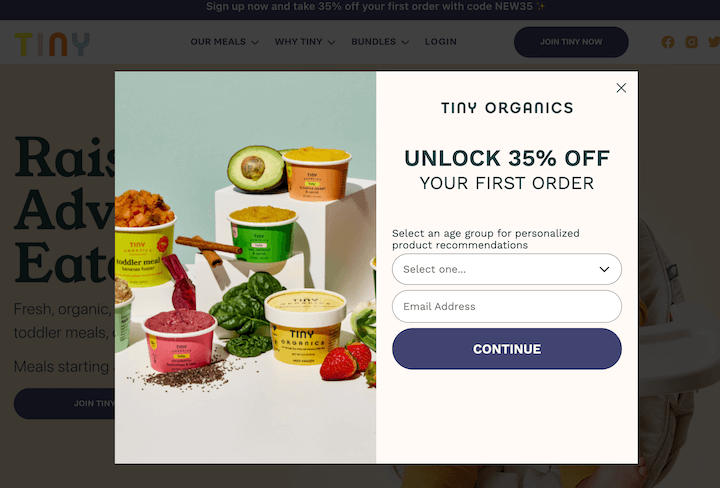Click the Our Meals chevron arrow
The image size is (720, 488).
[x=255, y=42]
